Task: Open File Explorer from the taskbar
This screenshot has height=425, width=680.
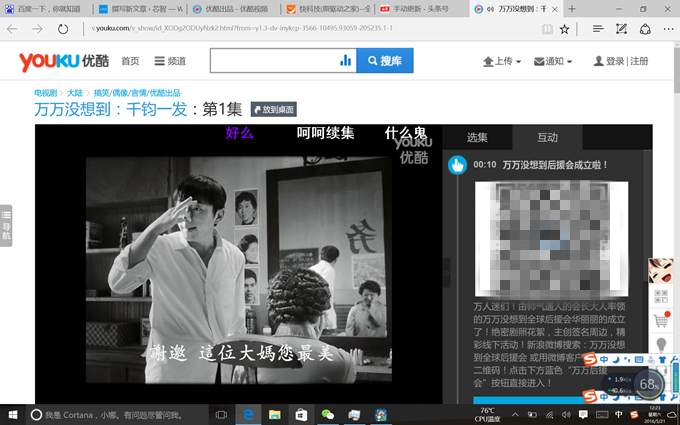Action: [x=275, y=415]
